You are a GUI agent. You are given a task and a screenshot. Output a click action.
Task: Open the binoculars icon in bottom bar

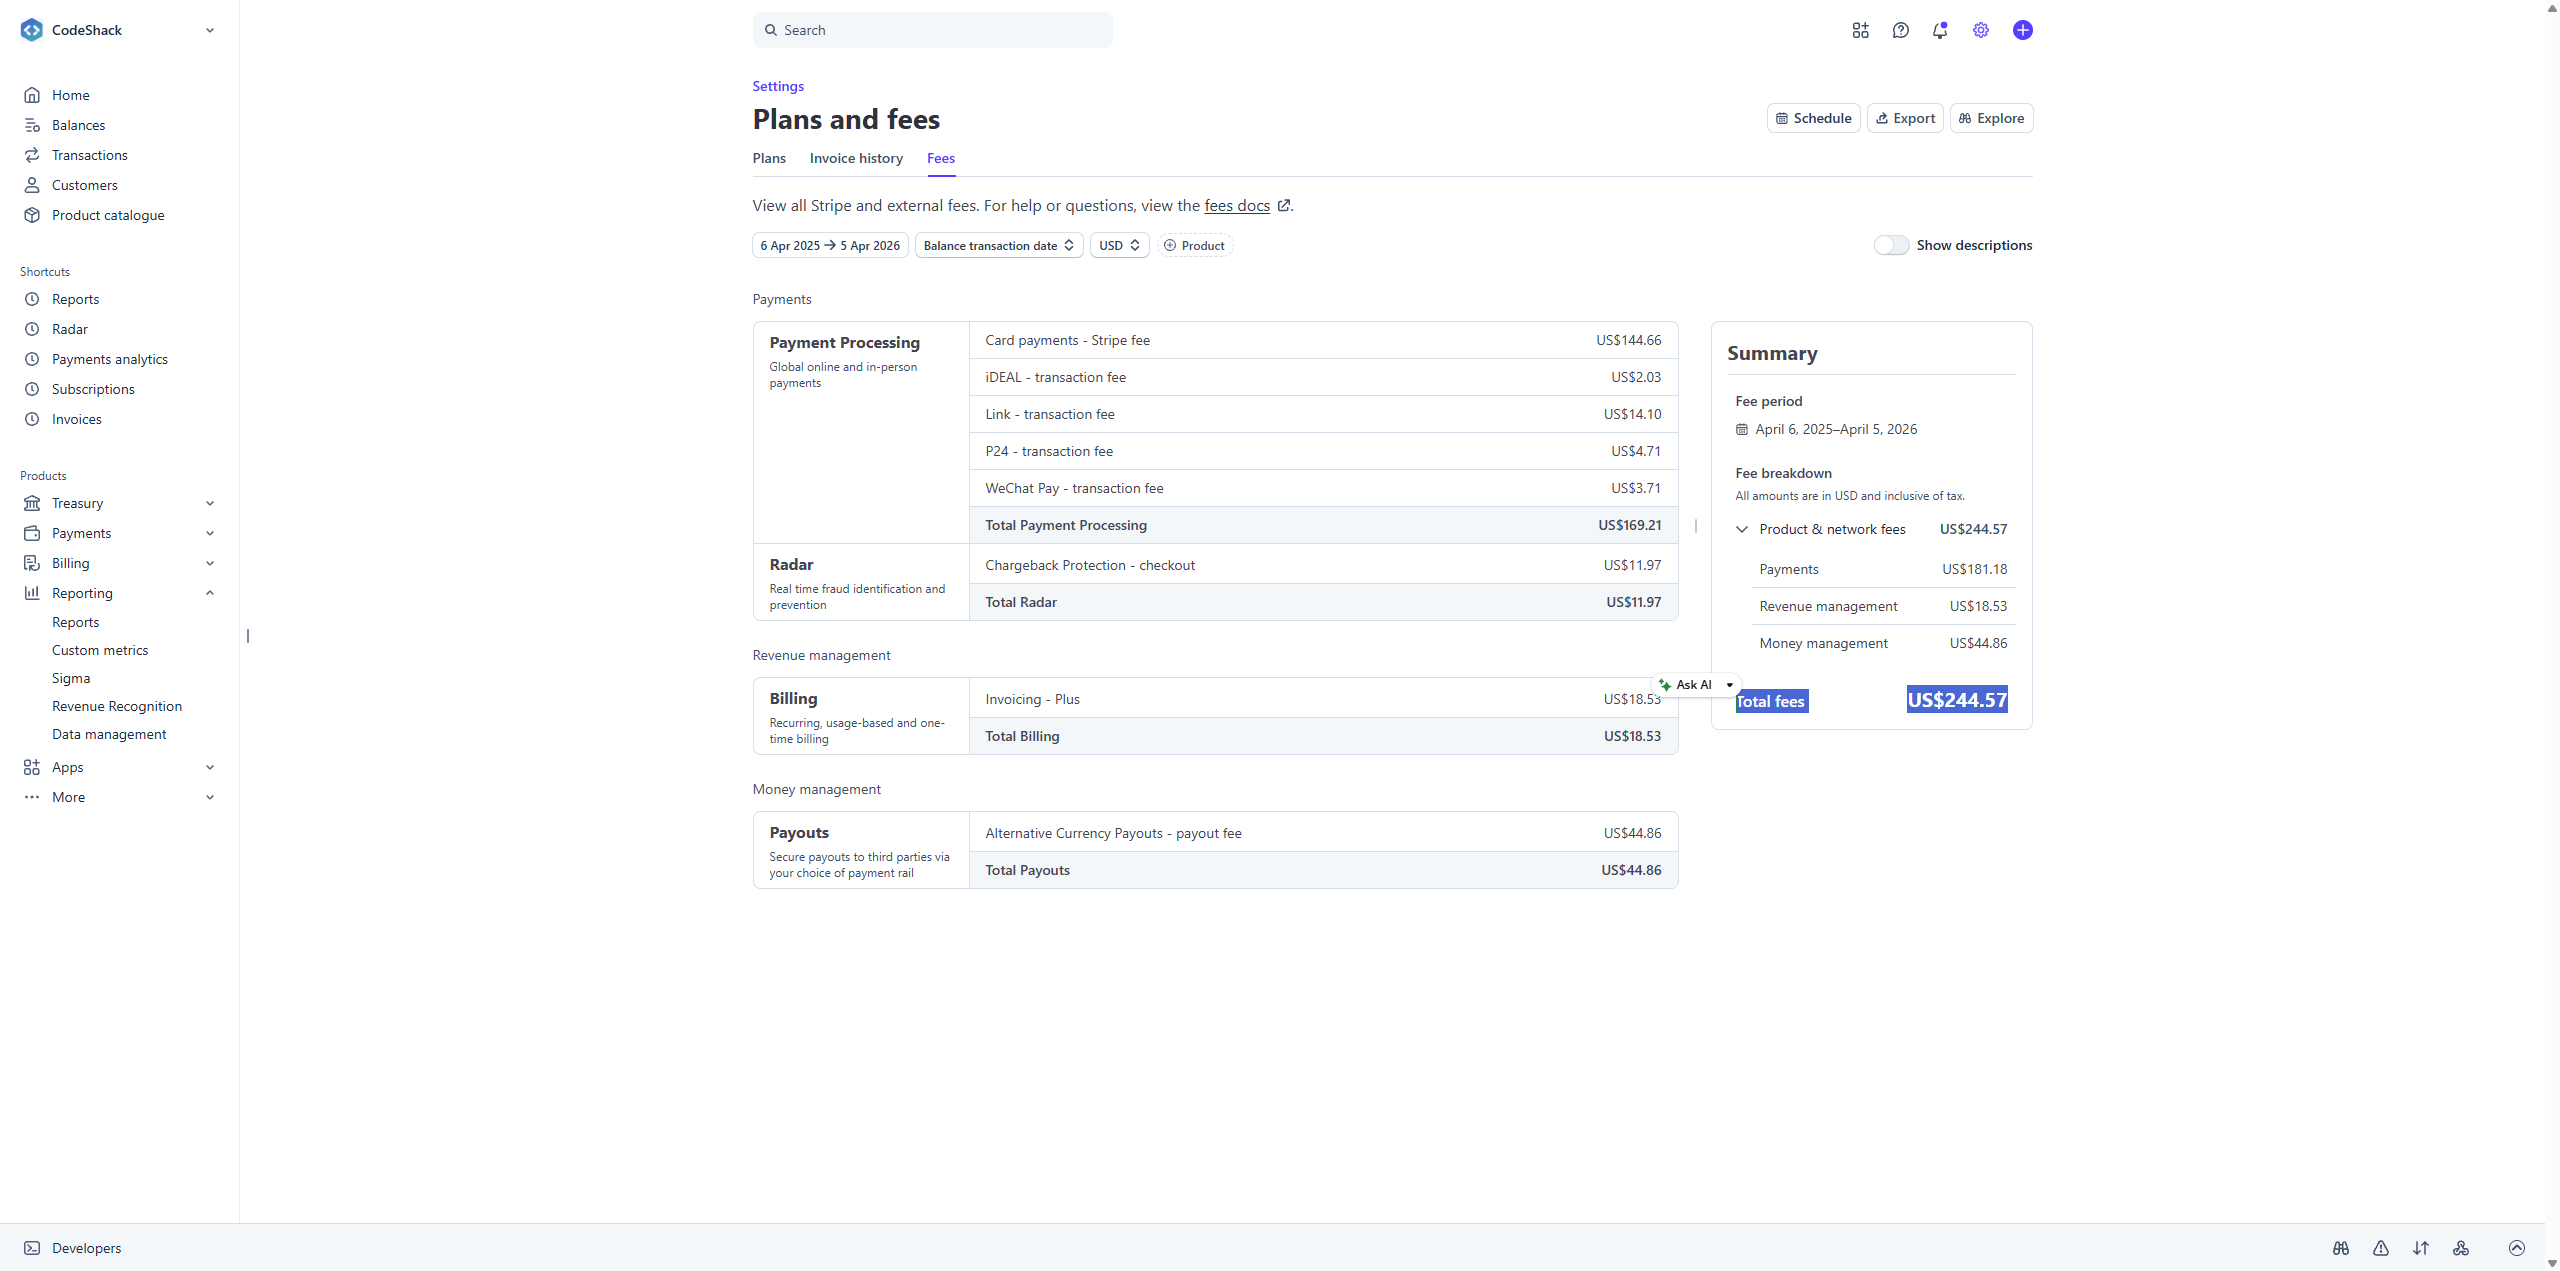[2340, 1248]
